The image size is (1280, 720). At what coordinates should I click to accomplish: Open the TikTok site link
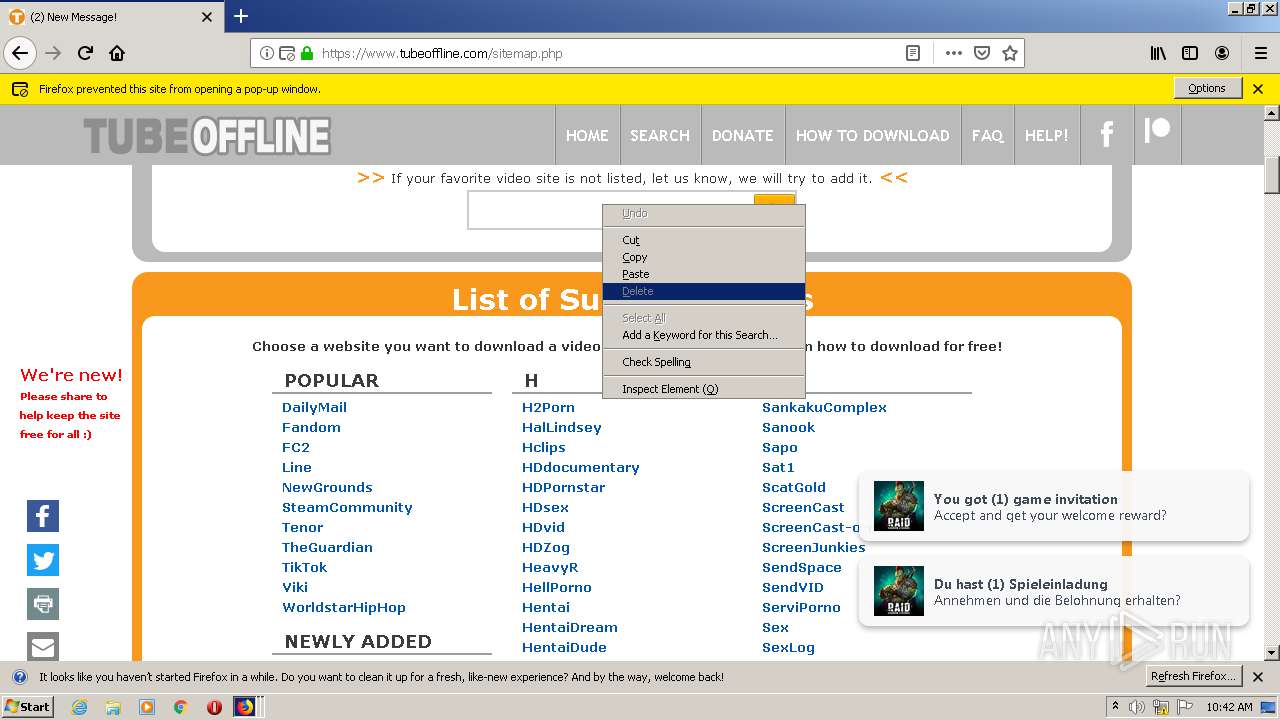(304, 567)
